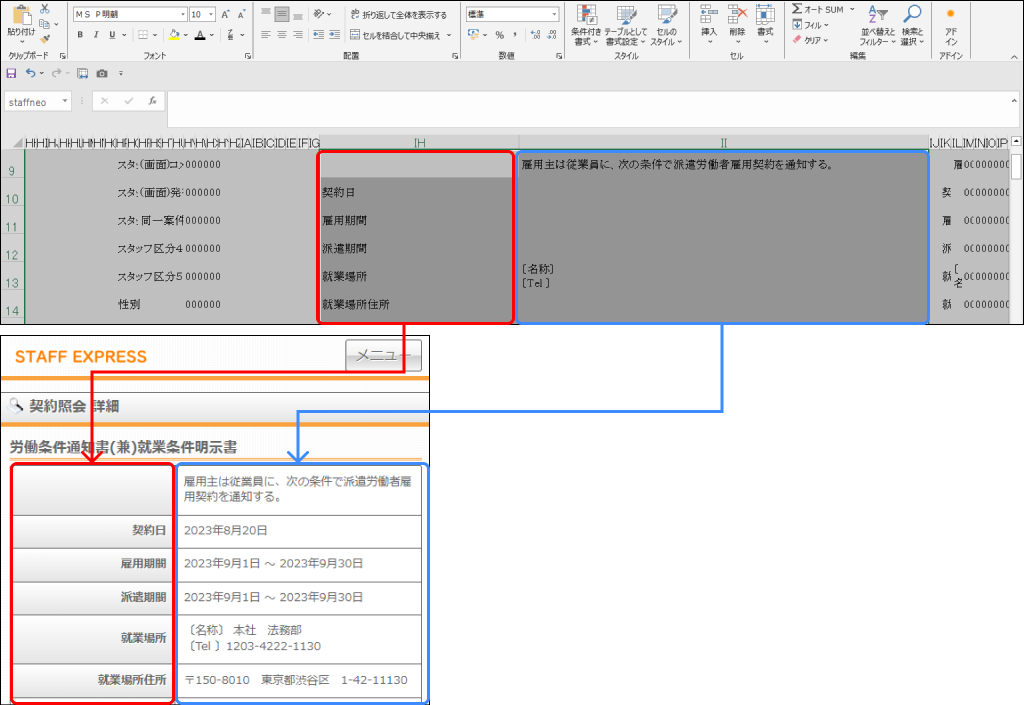The height and width of the screenshot is (705, 1024).
Task: Toggle Bold formatting
Action: [80, 35]
